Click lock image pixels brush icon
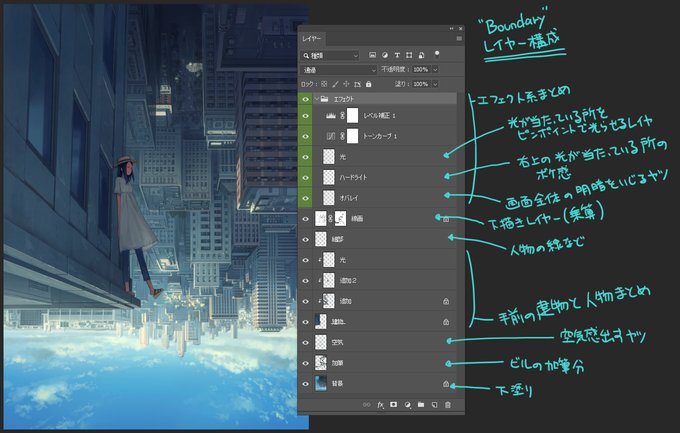The height and width of the screenshot is (433, 680). tap(335, 84)
